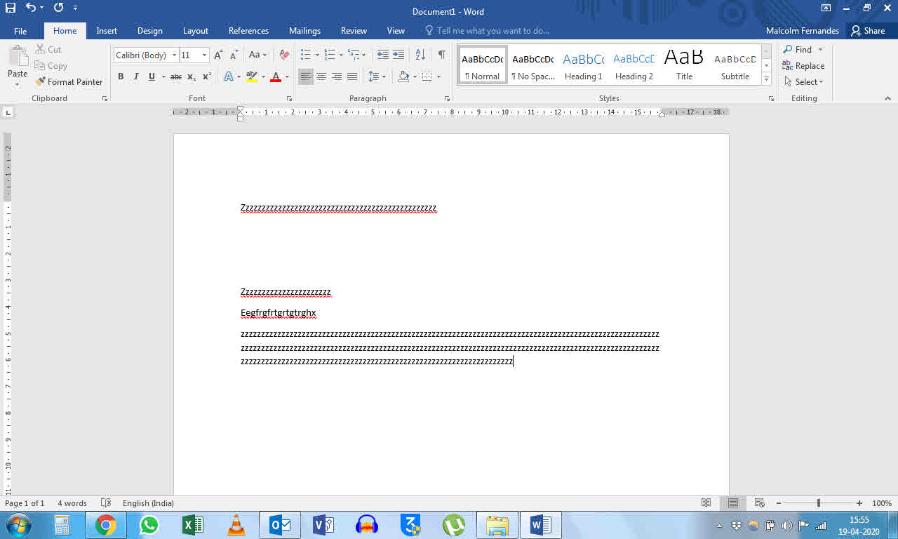The width and height of the screenshot is (898, 539).
Task: Open the File tab
Action: point(20,31)
